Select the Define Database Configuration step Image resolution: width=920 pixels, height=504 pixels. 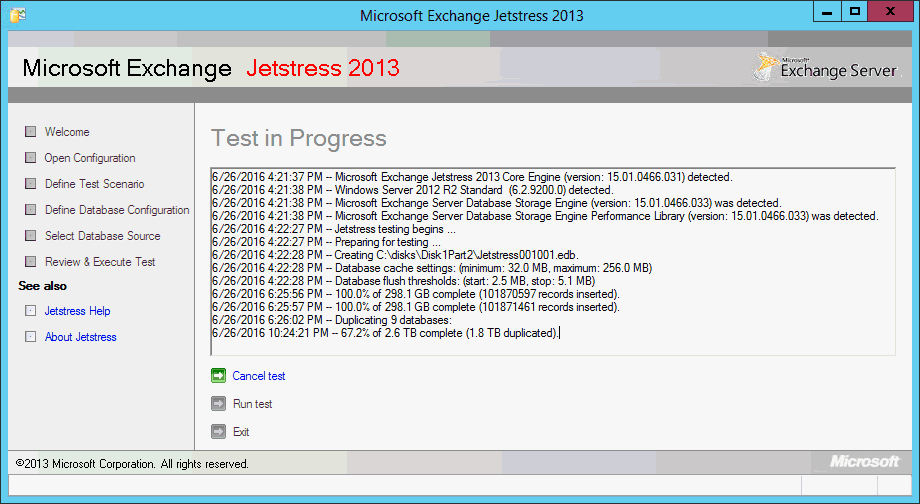click(x=117, y=209)
